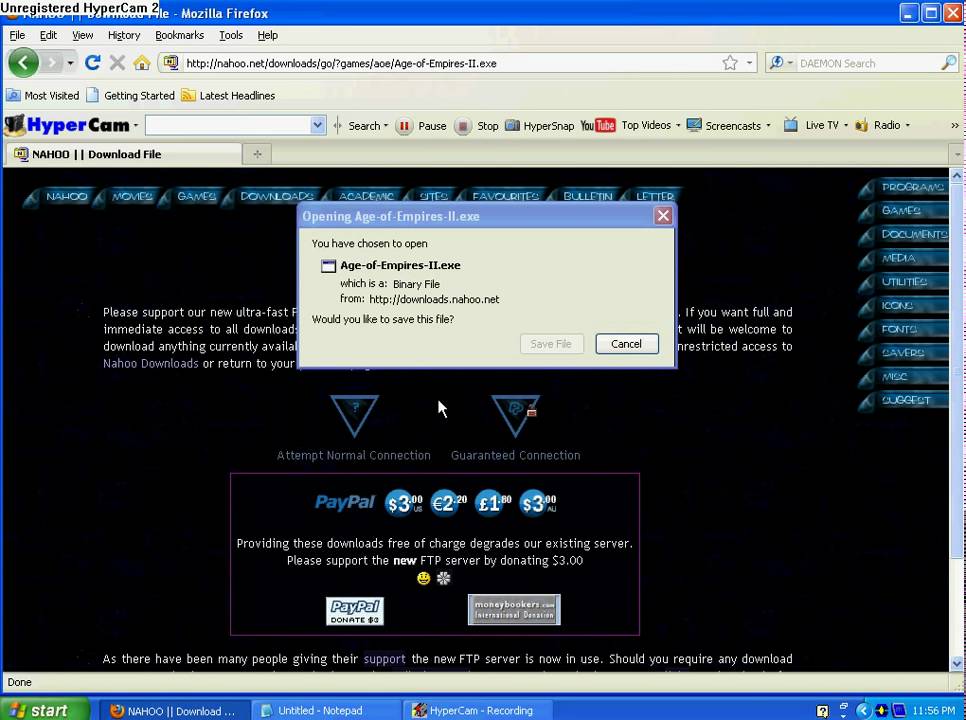This screenshot has height=720, width=966.
Task: Click the 11:56 PM system clock
Action: click(x=933, y=711)
